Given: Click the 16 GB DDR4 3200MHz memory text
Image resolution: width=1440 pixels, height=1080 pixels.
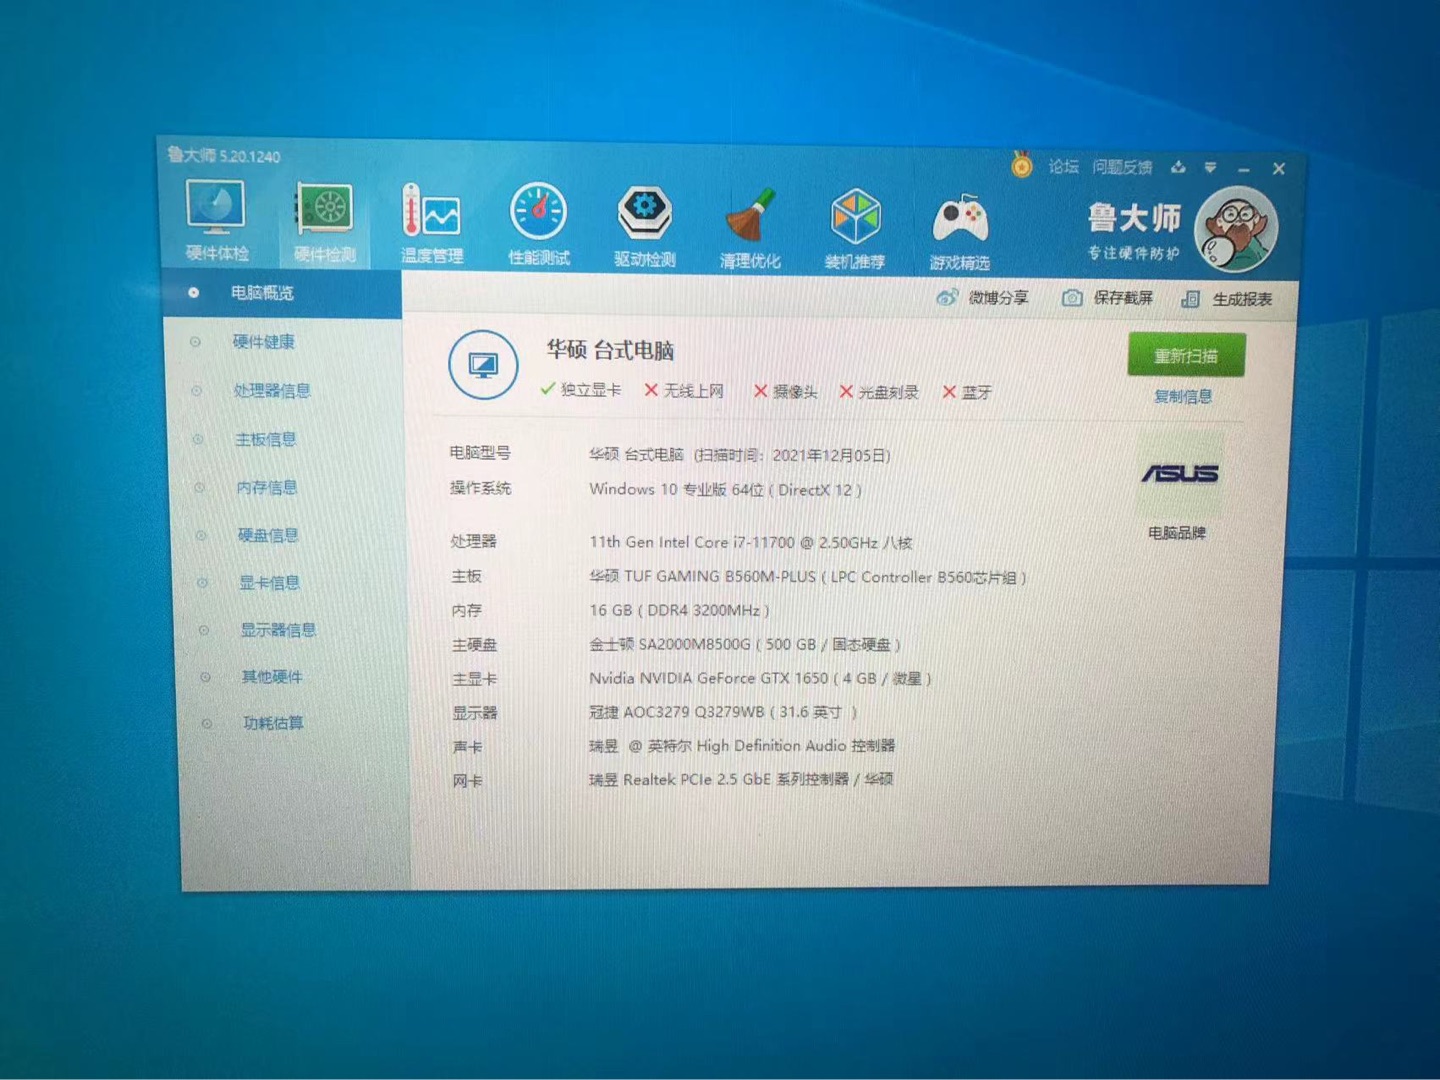Looking at the screenshot, I should (x=679, y=610).
